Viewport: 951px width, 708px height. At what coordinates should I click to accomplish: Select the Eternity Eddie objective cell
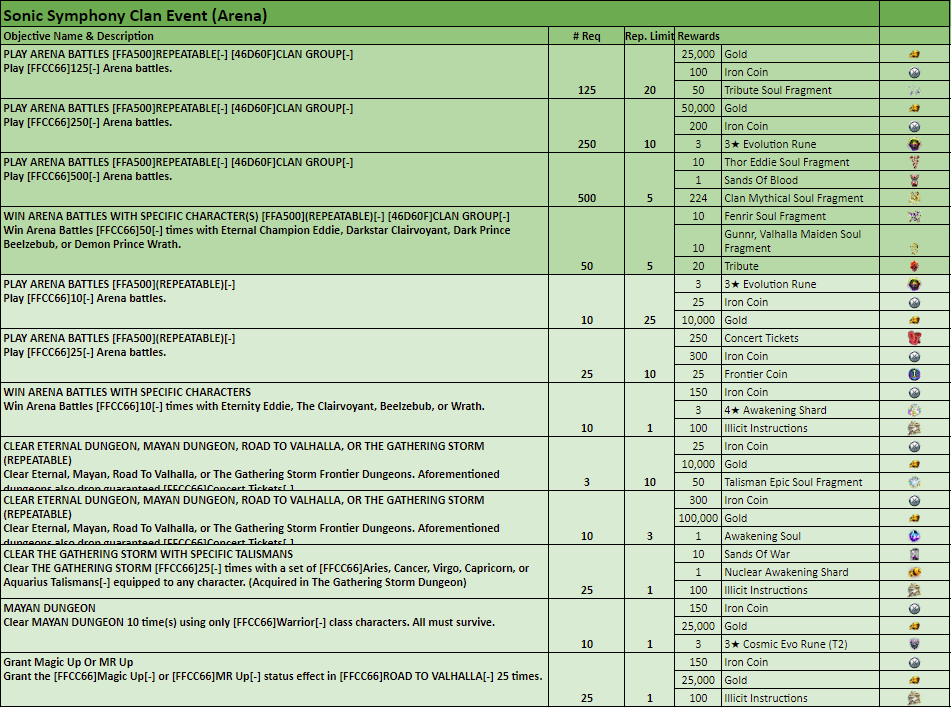(275, 410)
